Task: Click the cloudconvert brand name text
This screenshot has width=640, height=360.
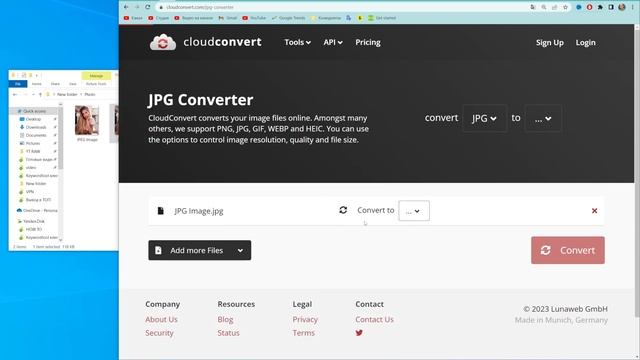Action: click(x=222, y=42)
